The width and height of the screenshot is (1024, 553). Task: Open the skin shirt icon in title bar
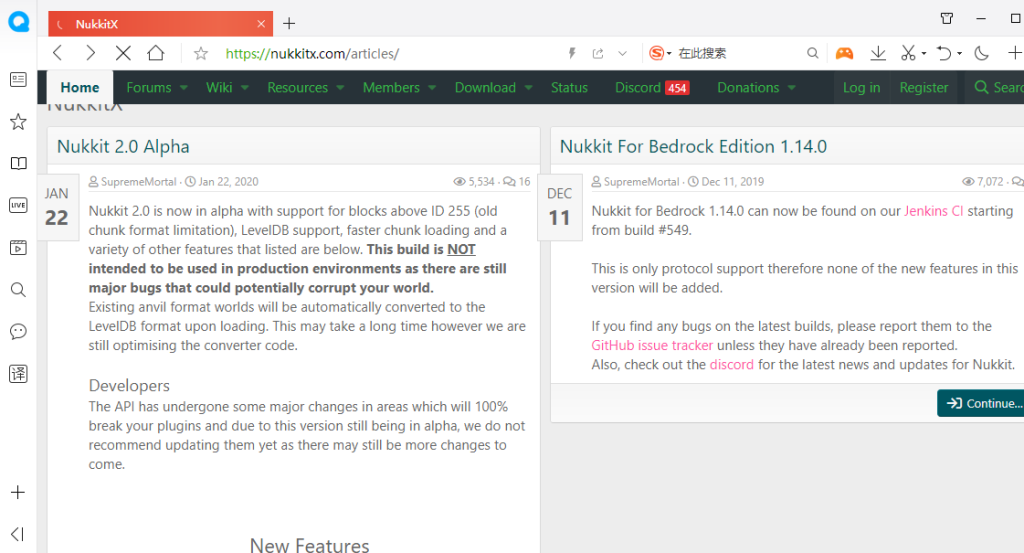(947, 18)
